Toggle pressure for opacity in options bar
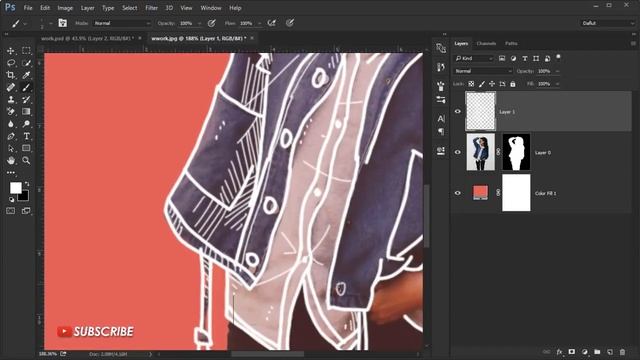This screenshot has height=360, width=640. point(211,23)
